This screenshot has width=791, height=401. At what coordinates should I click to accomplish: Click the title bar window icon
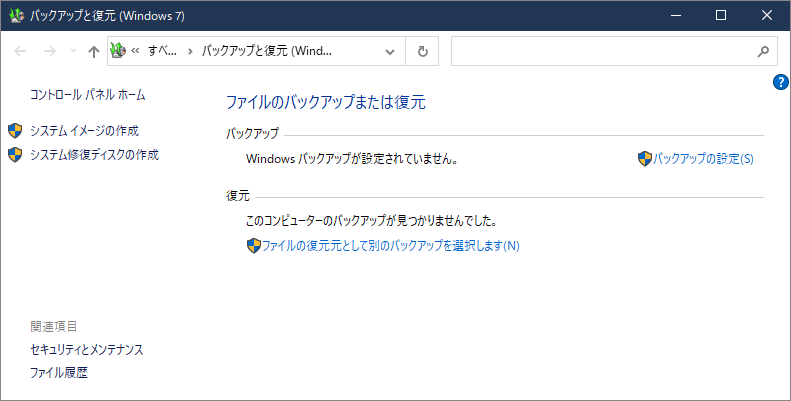pyautogui.click(x=17, y=15)
